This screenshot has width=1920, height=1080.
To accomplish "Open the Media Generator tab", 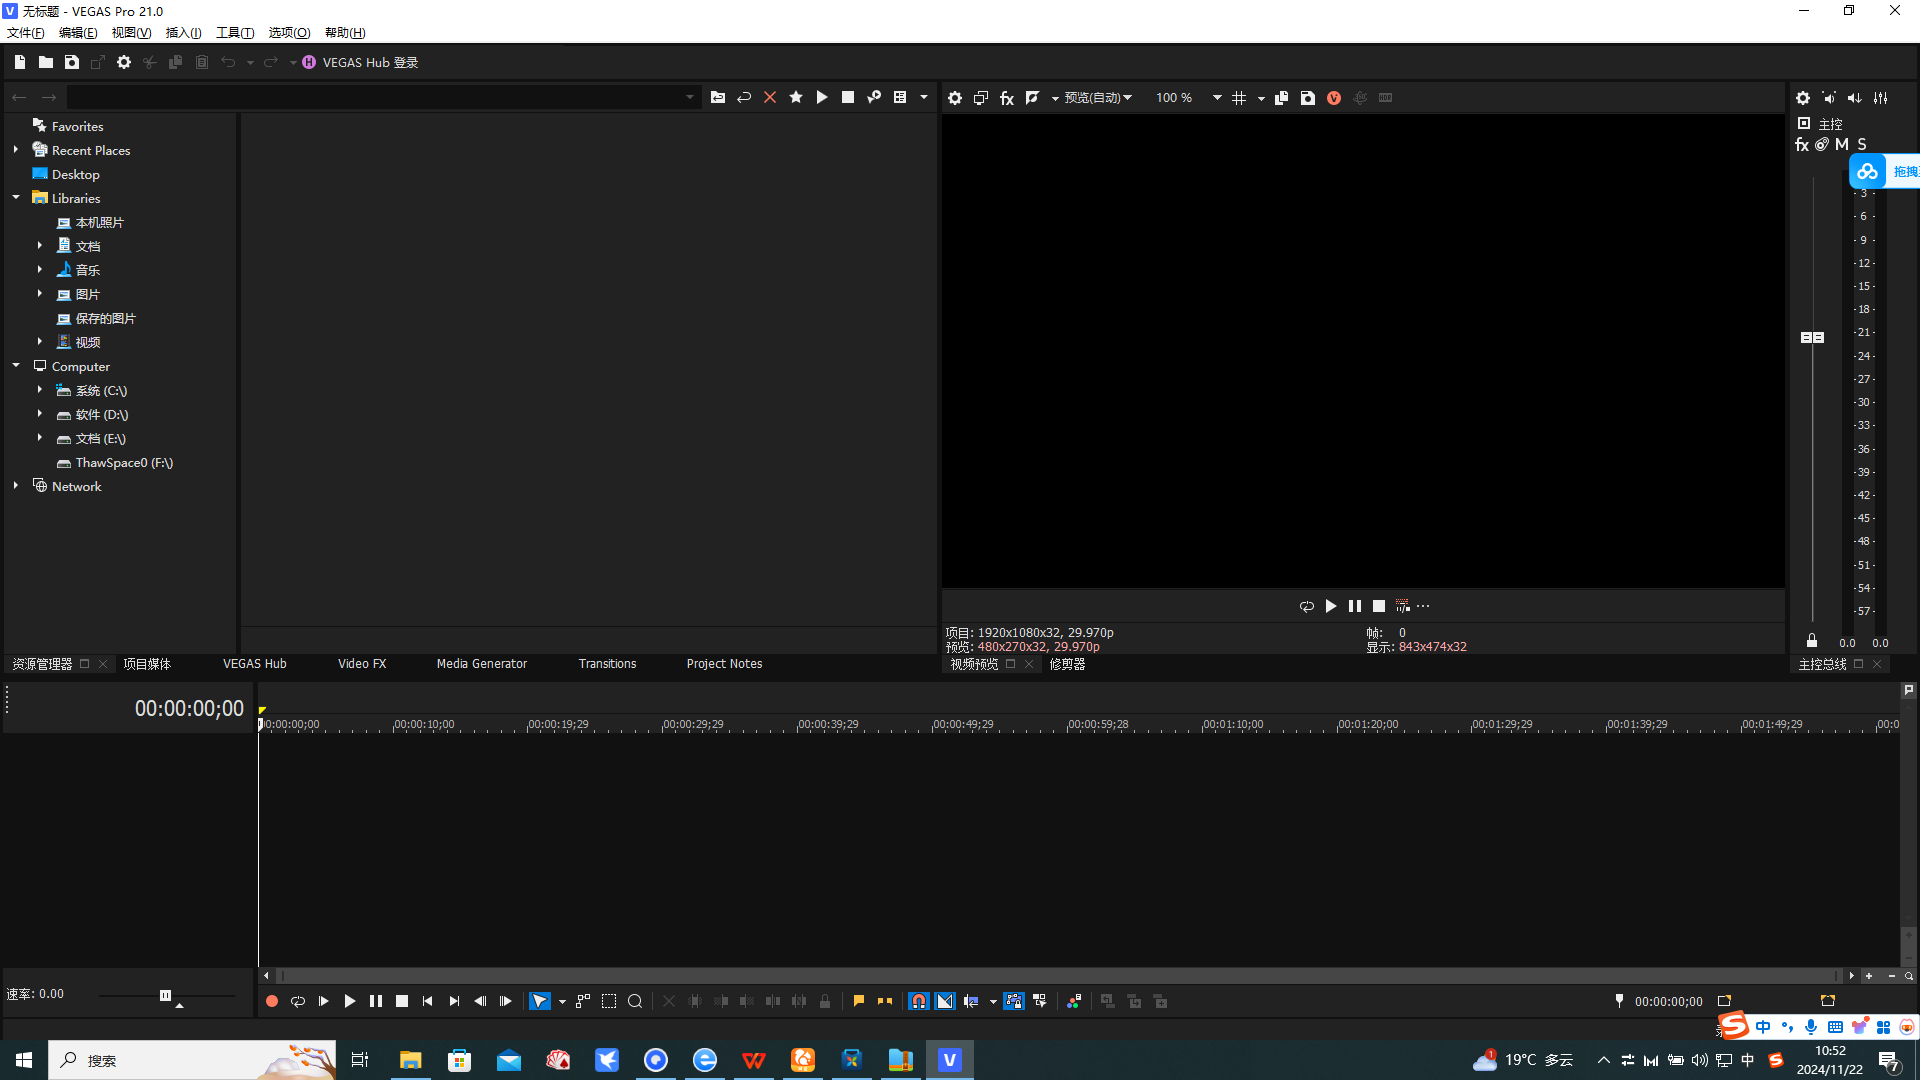I will [x=481, y=664].
